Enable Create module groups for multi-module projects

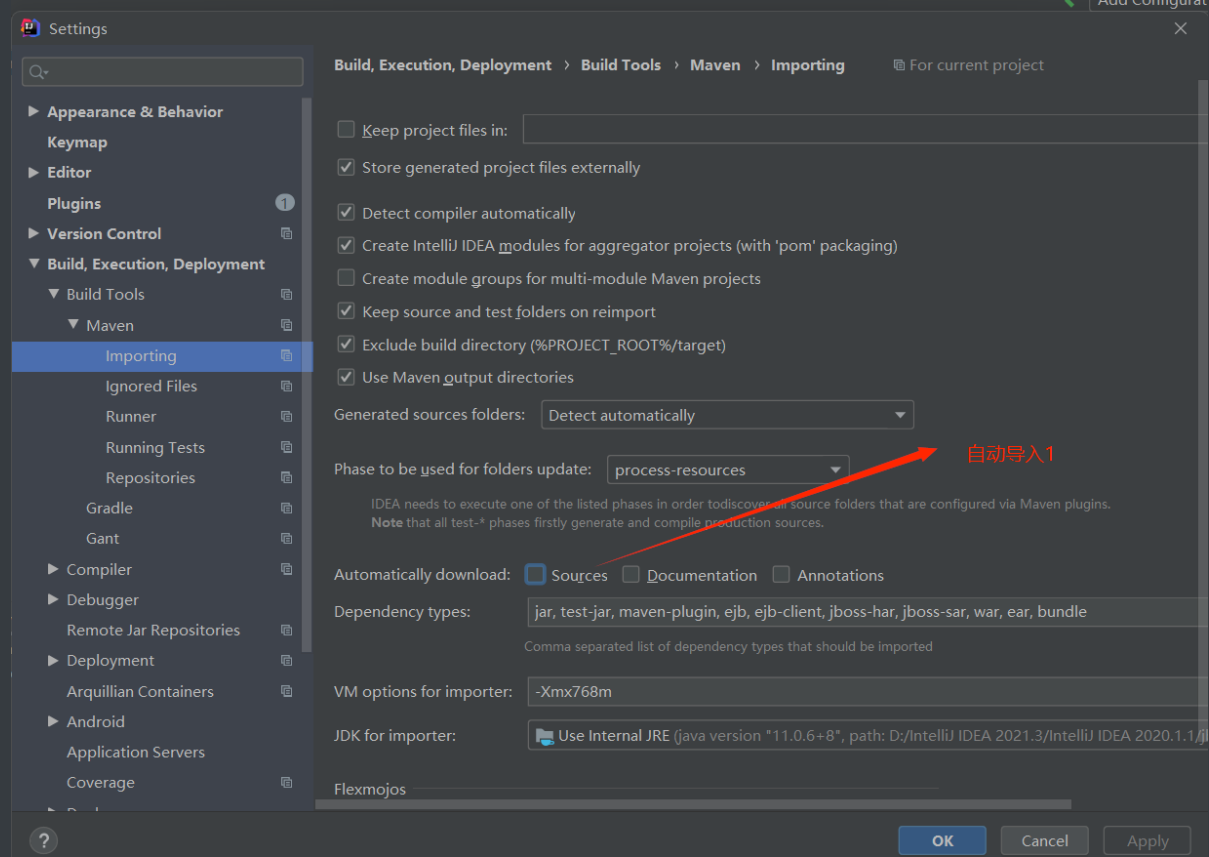(x=346, y=278)
